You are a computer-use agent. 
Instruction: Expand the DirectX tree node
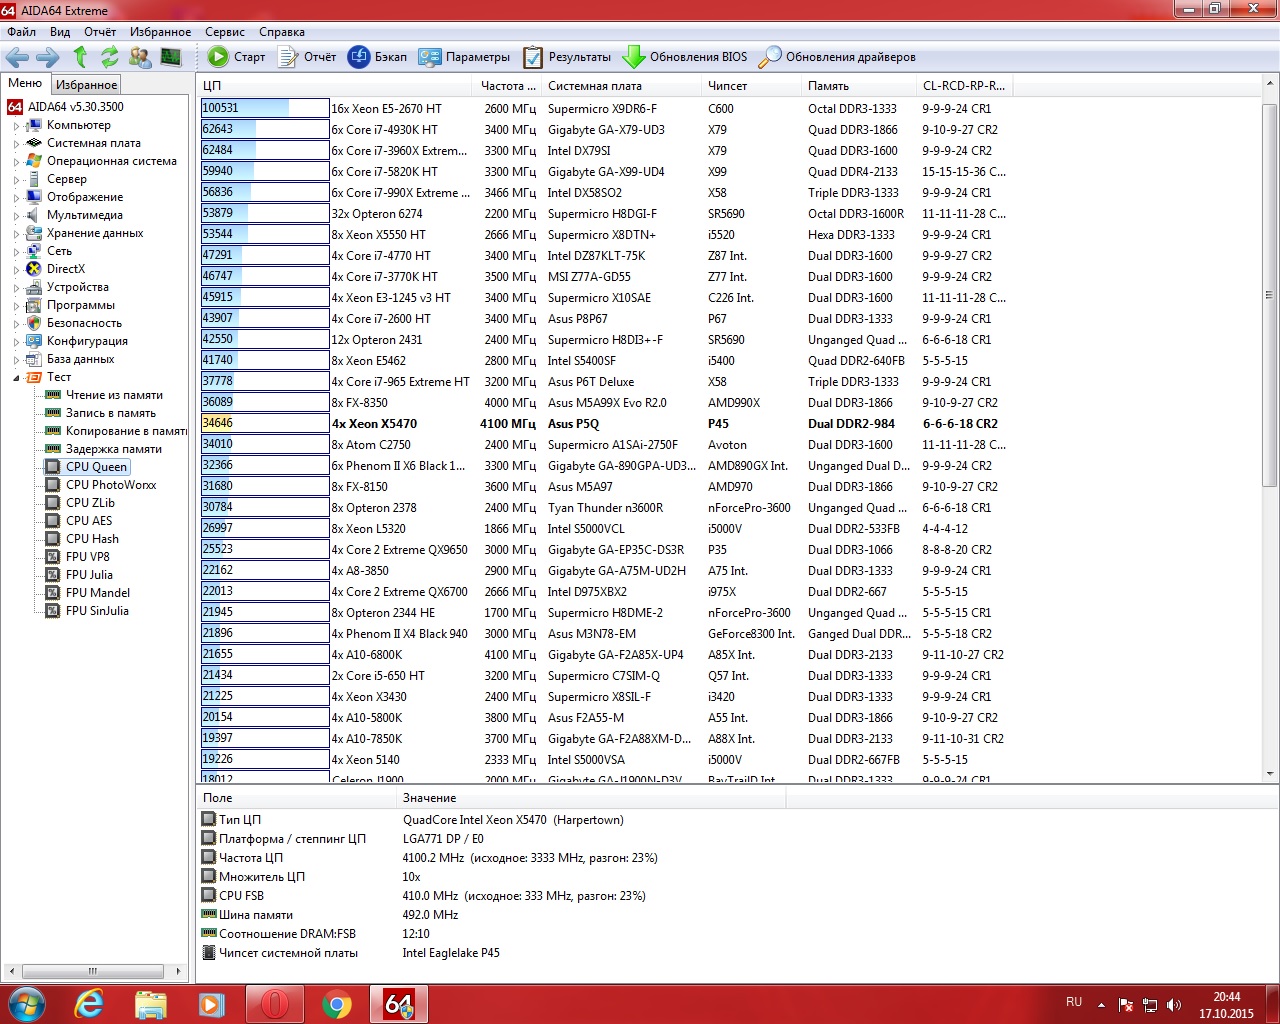point(17,270)
